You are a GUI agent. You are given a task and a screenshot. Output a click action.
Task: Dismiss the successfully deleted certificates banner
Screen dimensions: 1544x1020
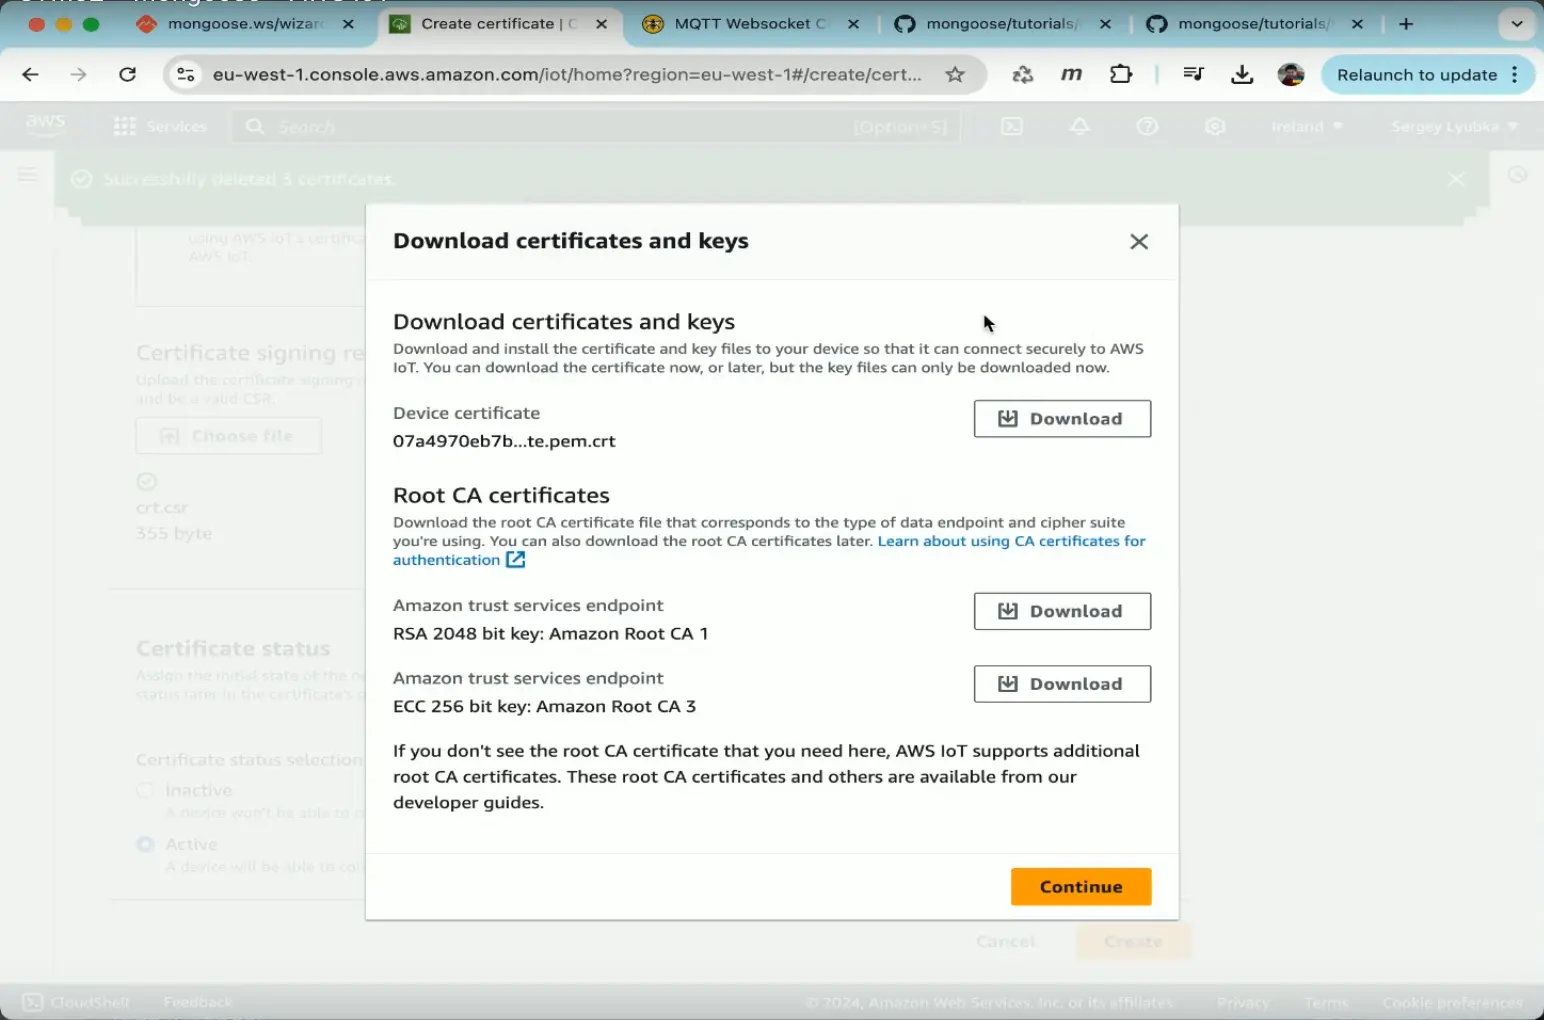tap(1456, 179)
